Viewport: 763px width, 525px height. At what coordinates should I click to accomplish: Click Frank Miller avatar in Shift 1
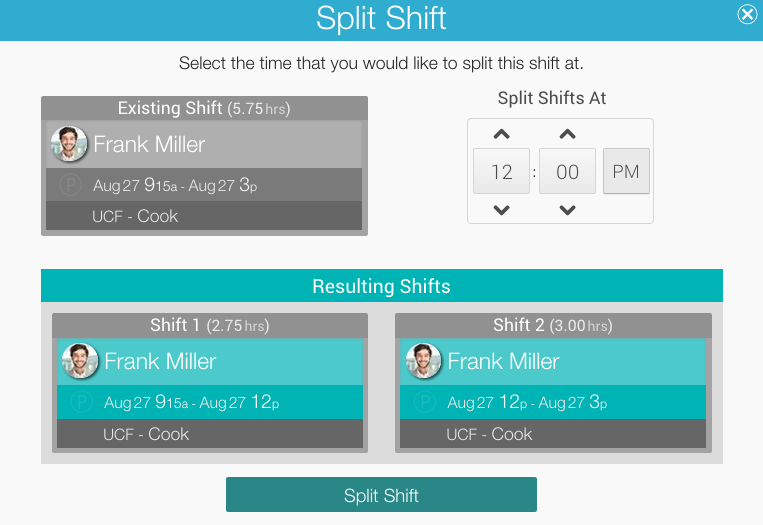click(80, 361)
